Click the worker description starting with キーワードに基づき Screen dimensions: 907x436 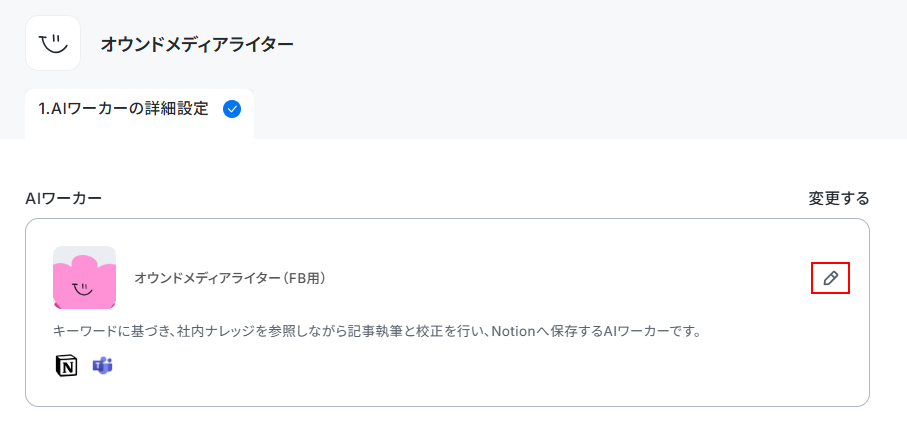click(x=377, y=332)
